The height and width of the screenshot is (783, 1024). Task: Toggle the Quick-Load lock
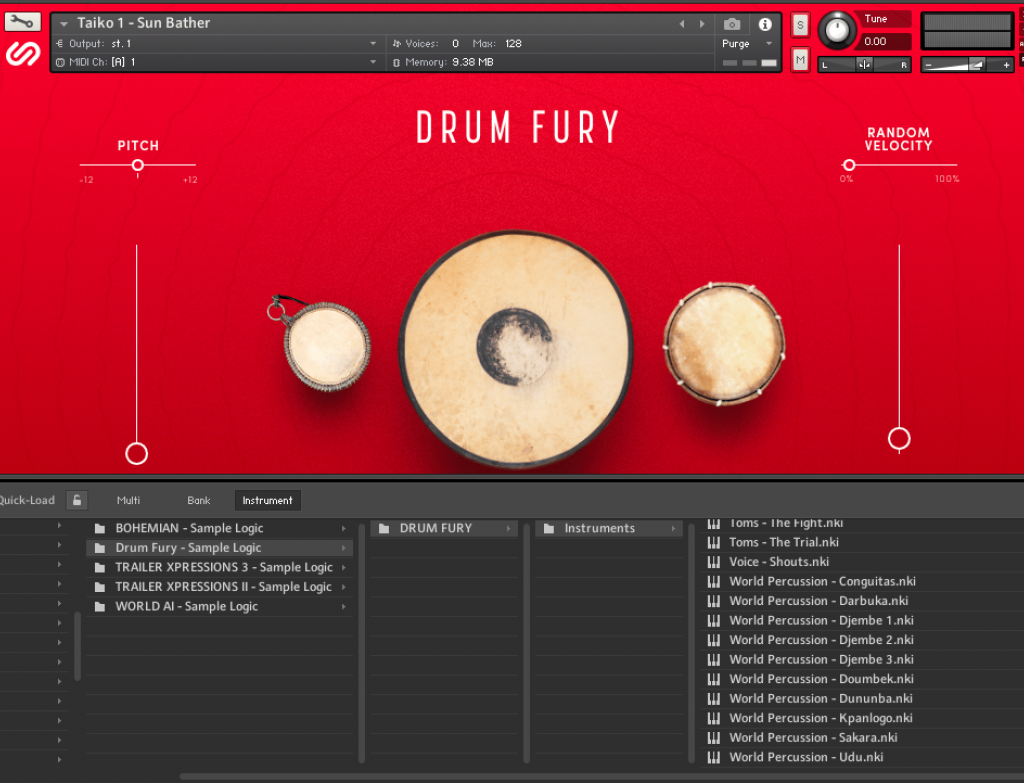tap(77, 500)
